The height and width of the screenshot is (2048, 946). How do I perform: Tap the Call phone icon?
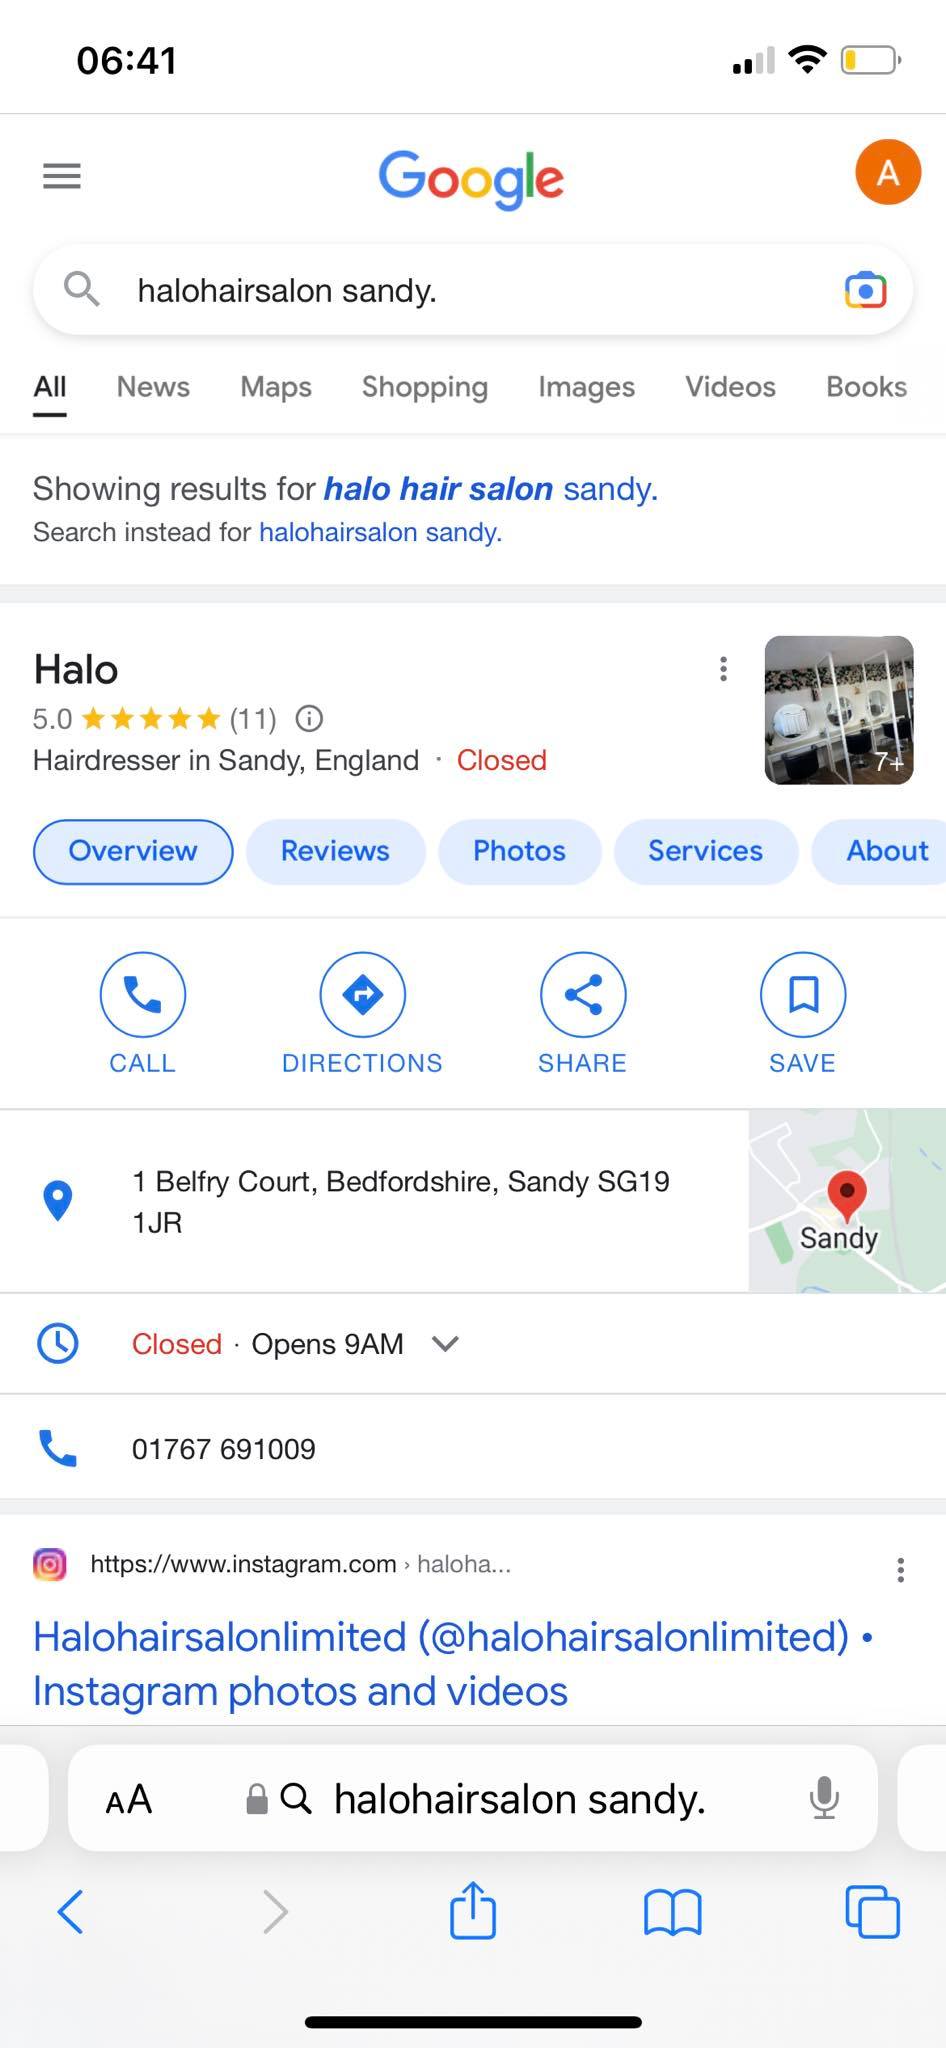point(142,995)
